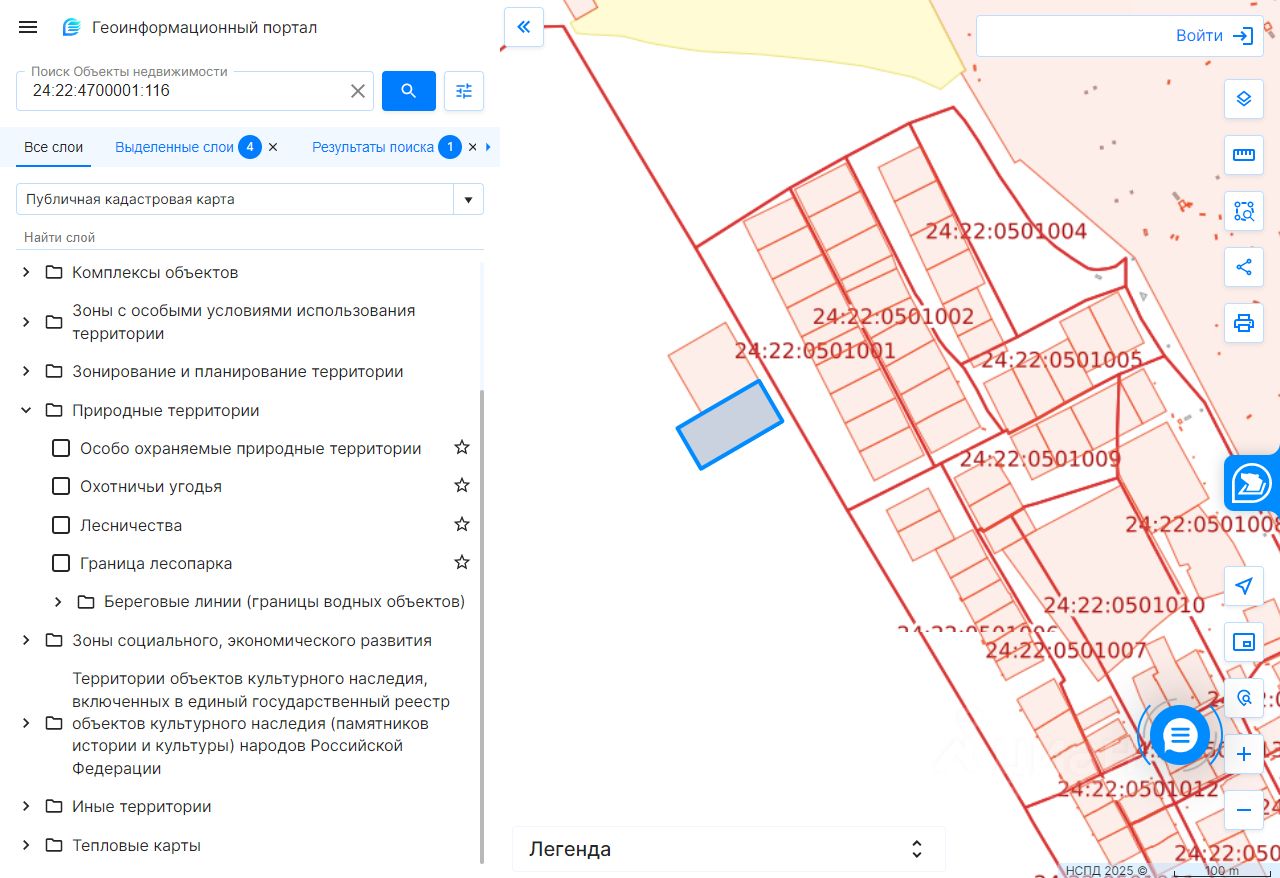Switch to the Все слои tab
Viewport: 1280px width, 878px height.
(x=54, y=147)
